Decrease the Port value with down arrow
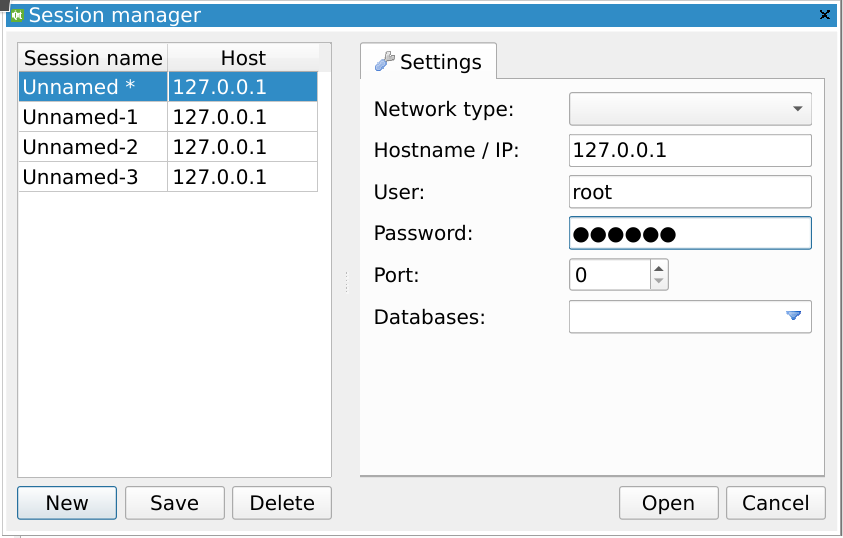The width and height of the screenshot is (843, 538). [659, 282]
